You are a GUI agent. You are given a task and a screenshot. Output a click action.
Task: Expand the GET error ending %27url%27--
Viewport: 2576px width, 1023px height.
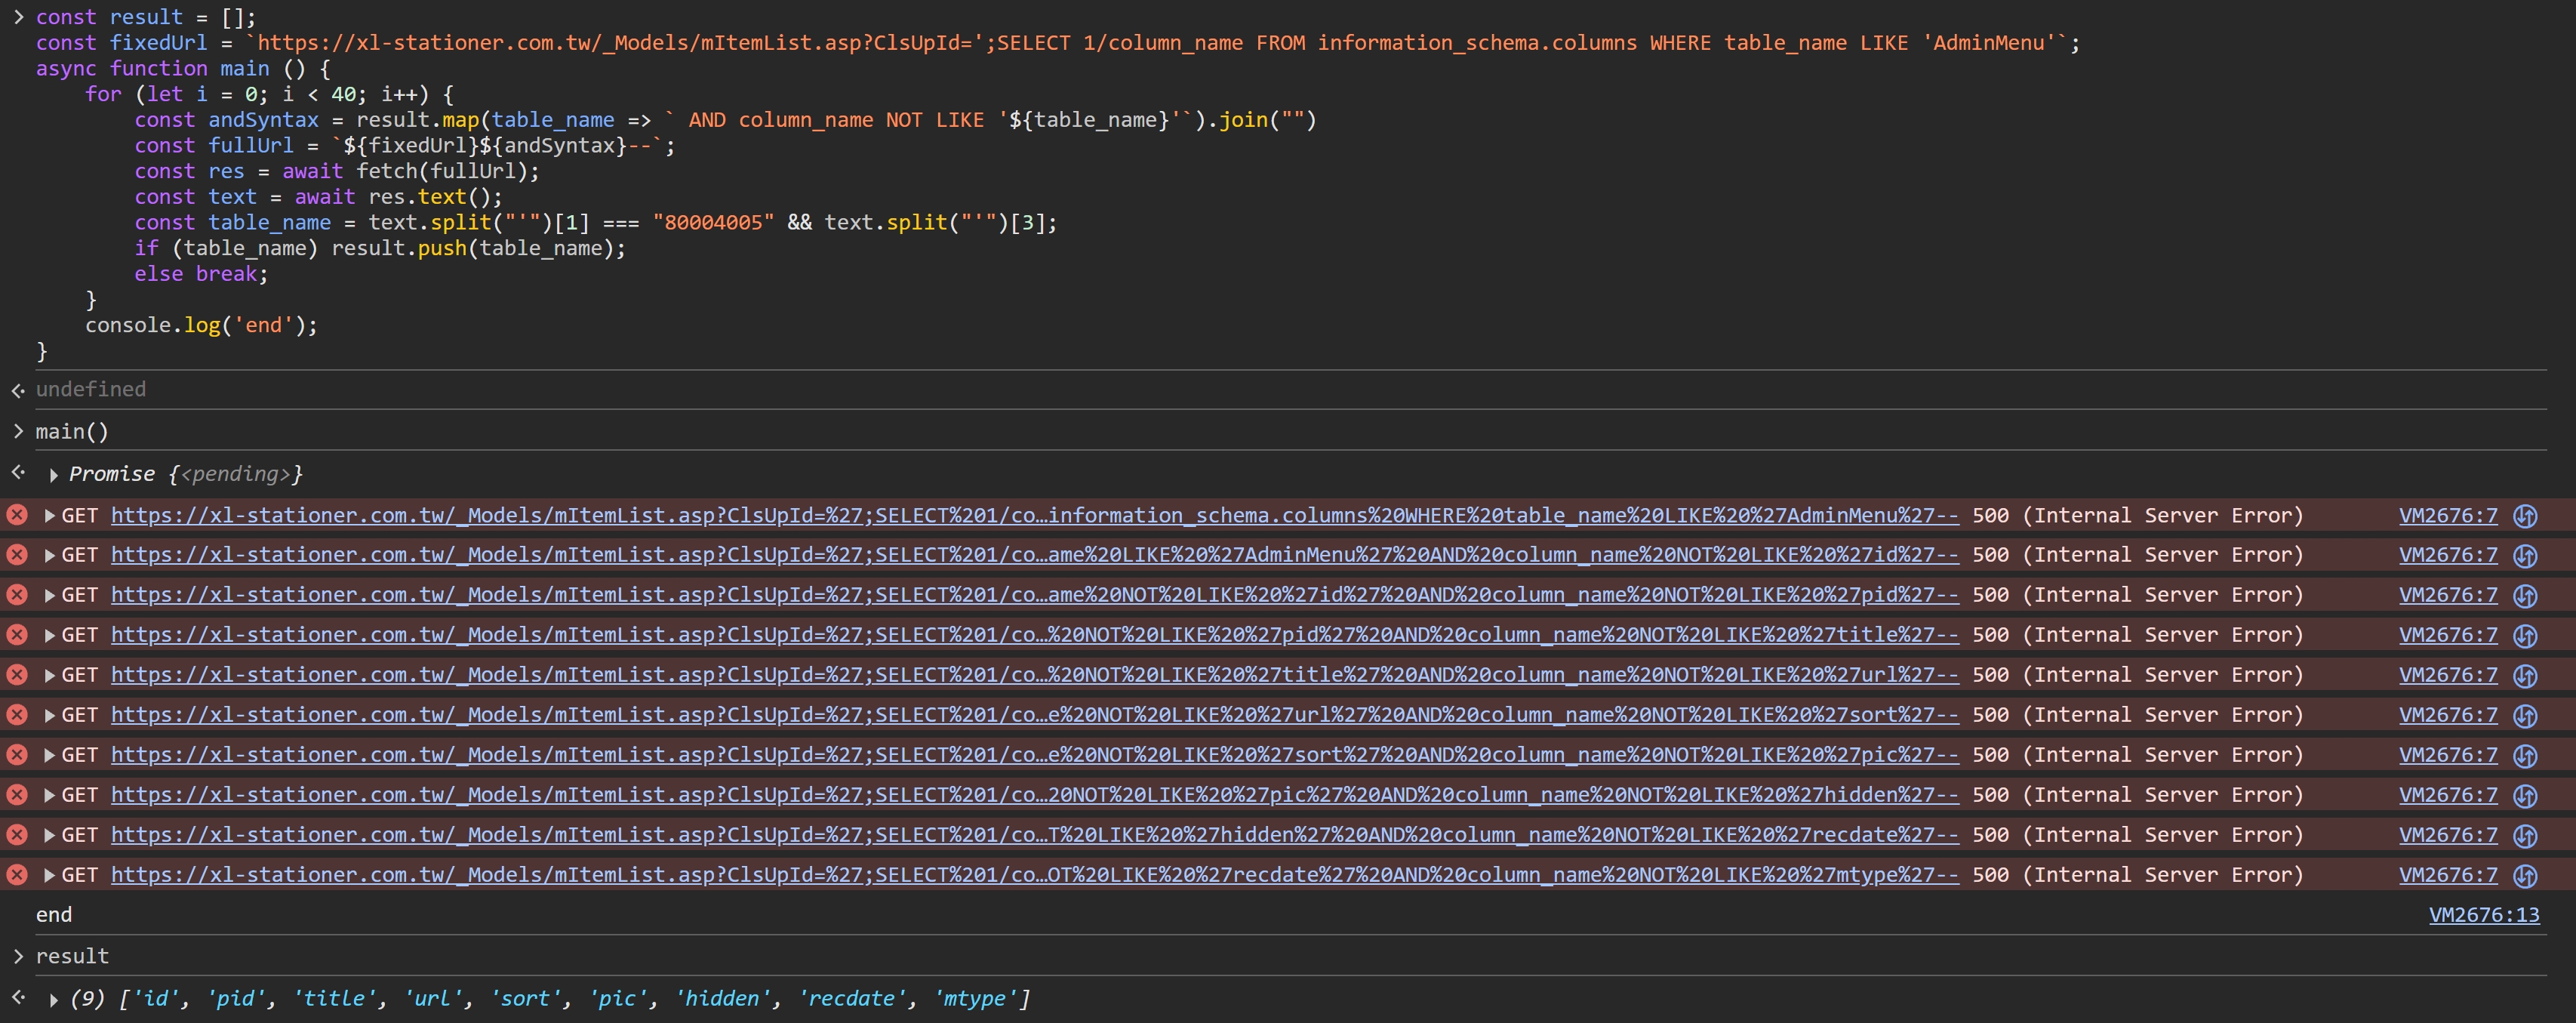pyautogui.click(x=49, y=676)
